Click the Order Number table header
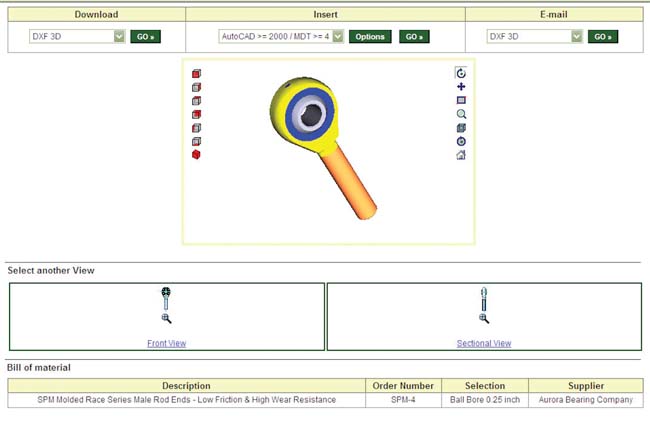650x421 pixels. 403,385
